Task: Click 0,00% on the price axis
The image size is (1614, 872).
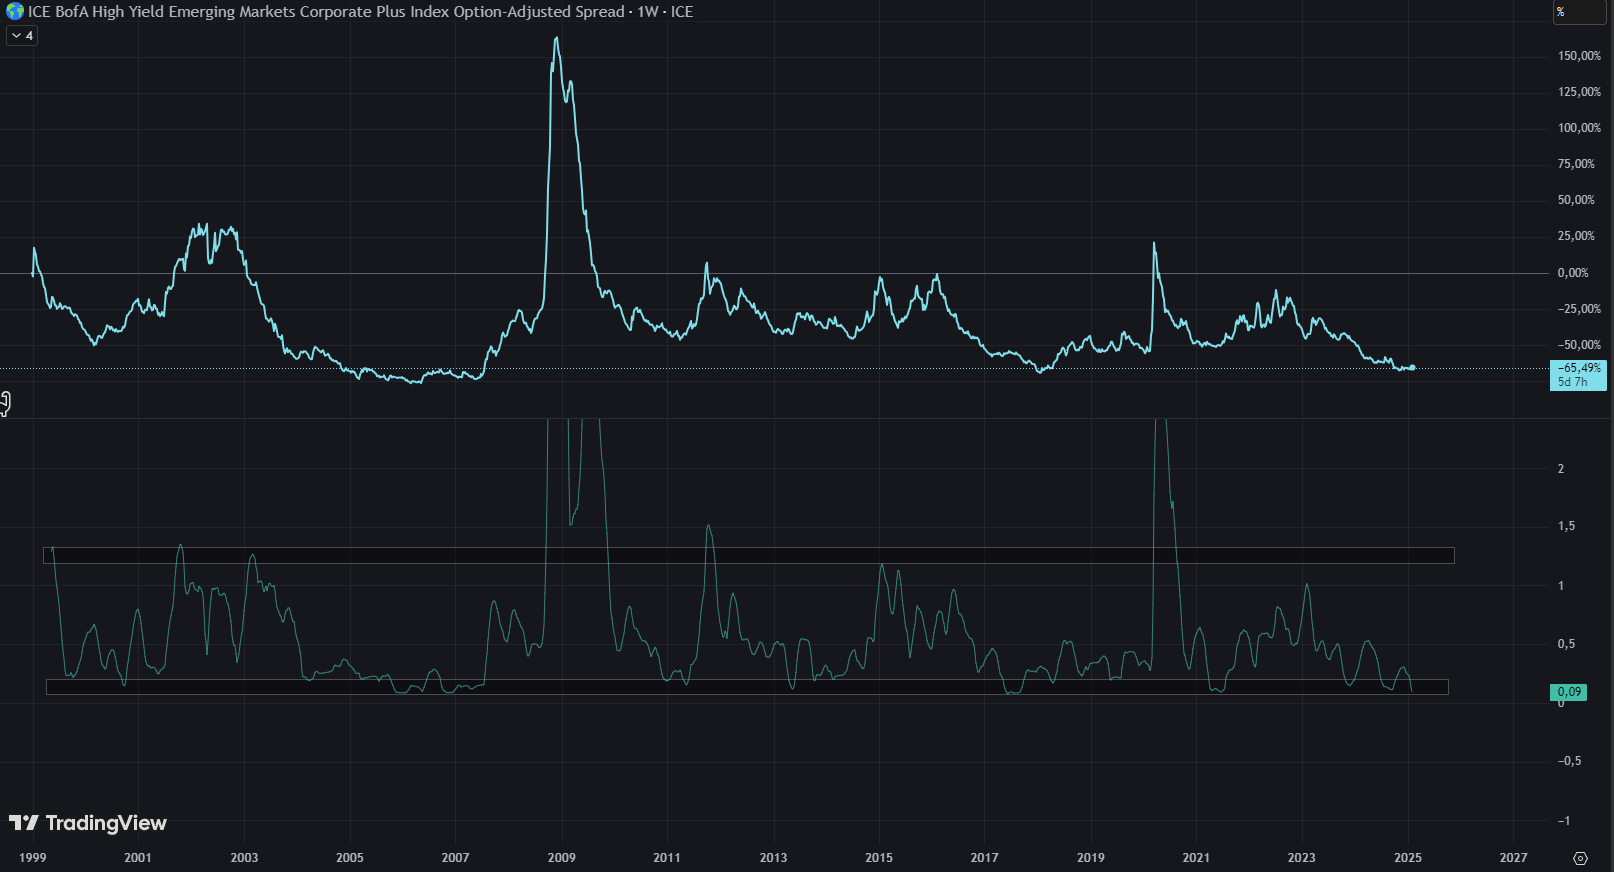Action: coord(1573,273)
